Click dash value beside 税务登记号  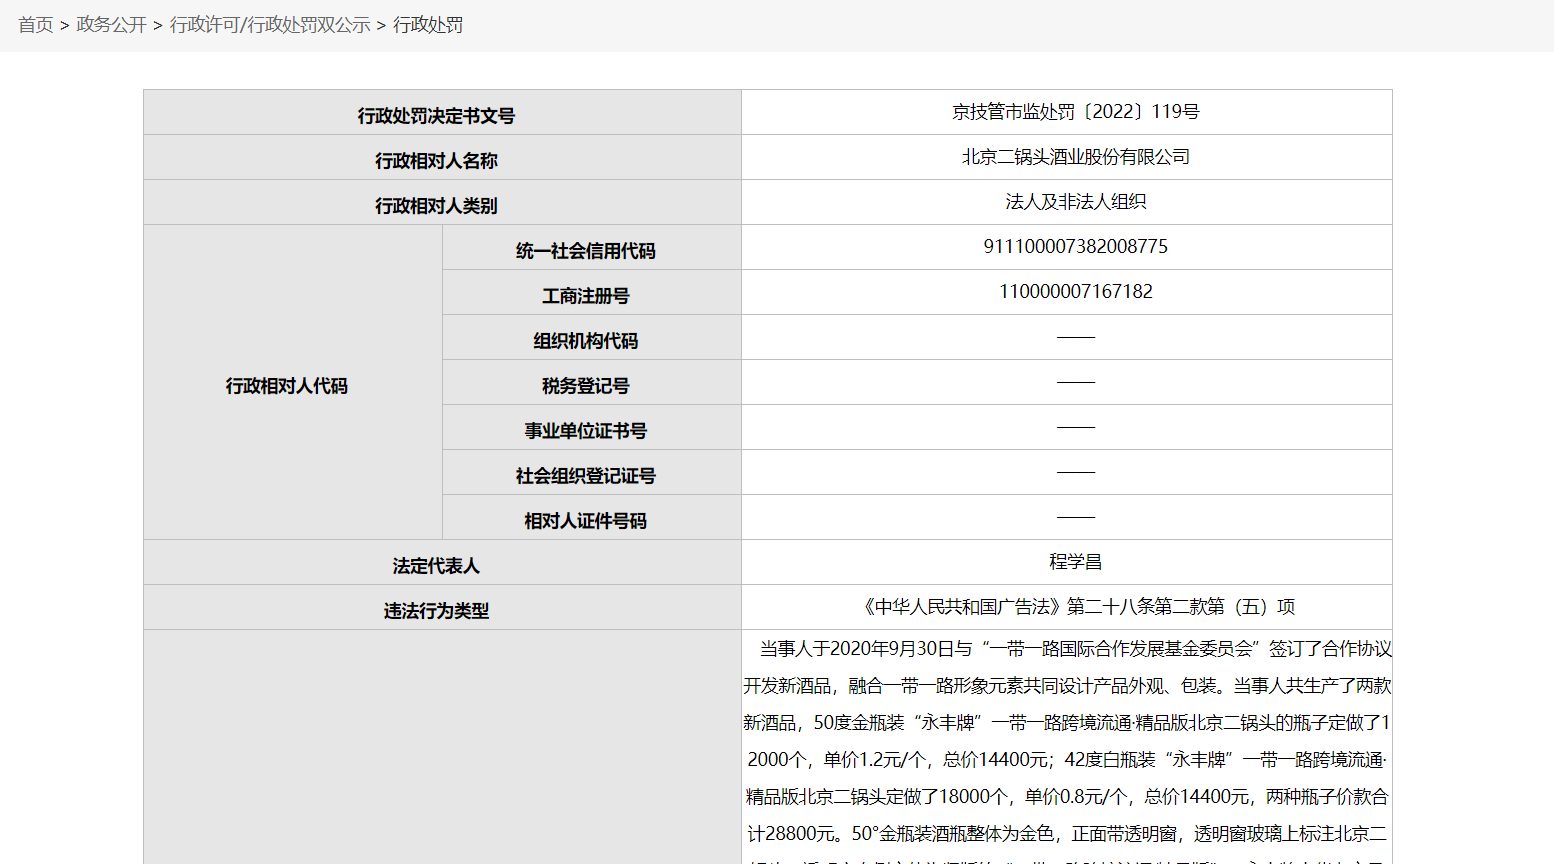(1076, 382)
